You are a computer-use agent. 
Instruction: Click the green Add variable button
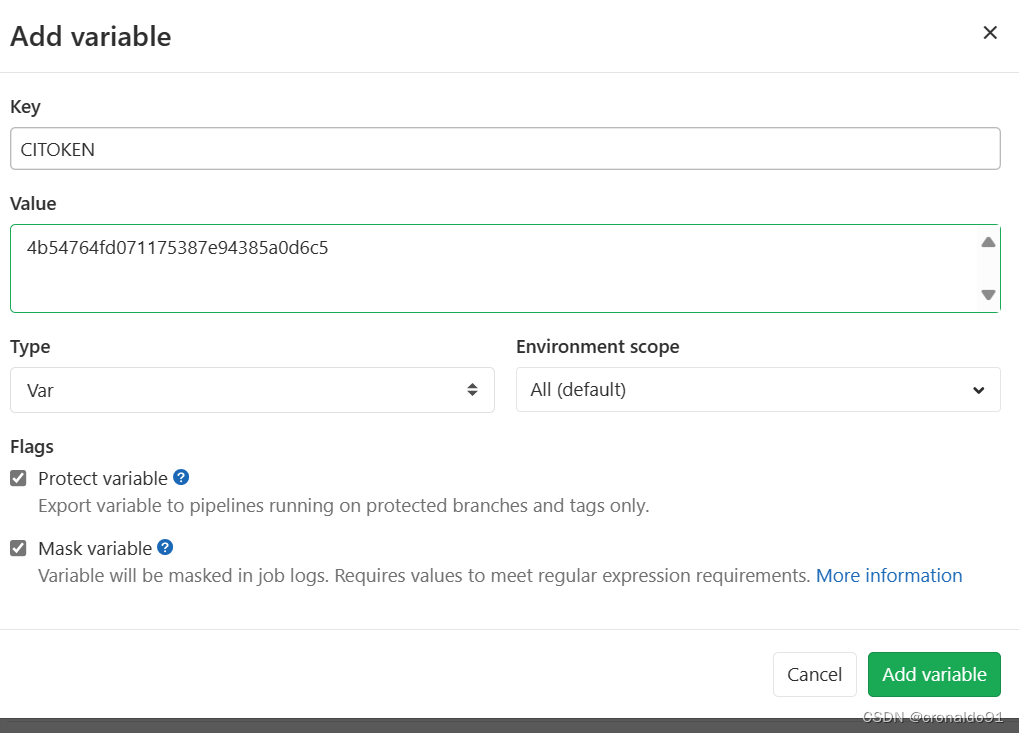tap(934, 674)
